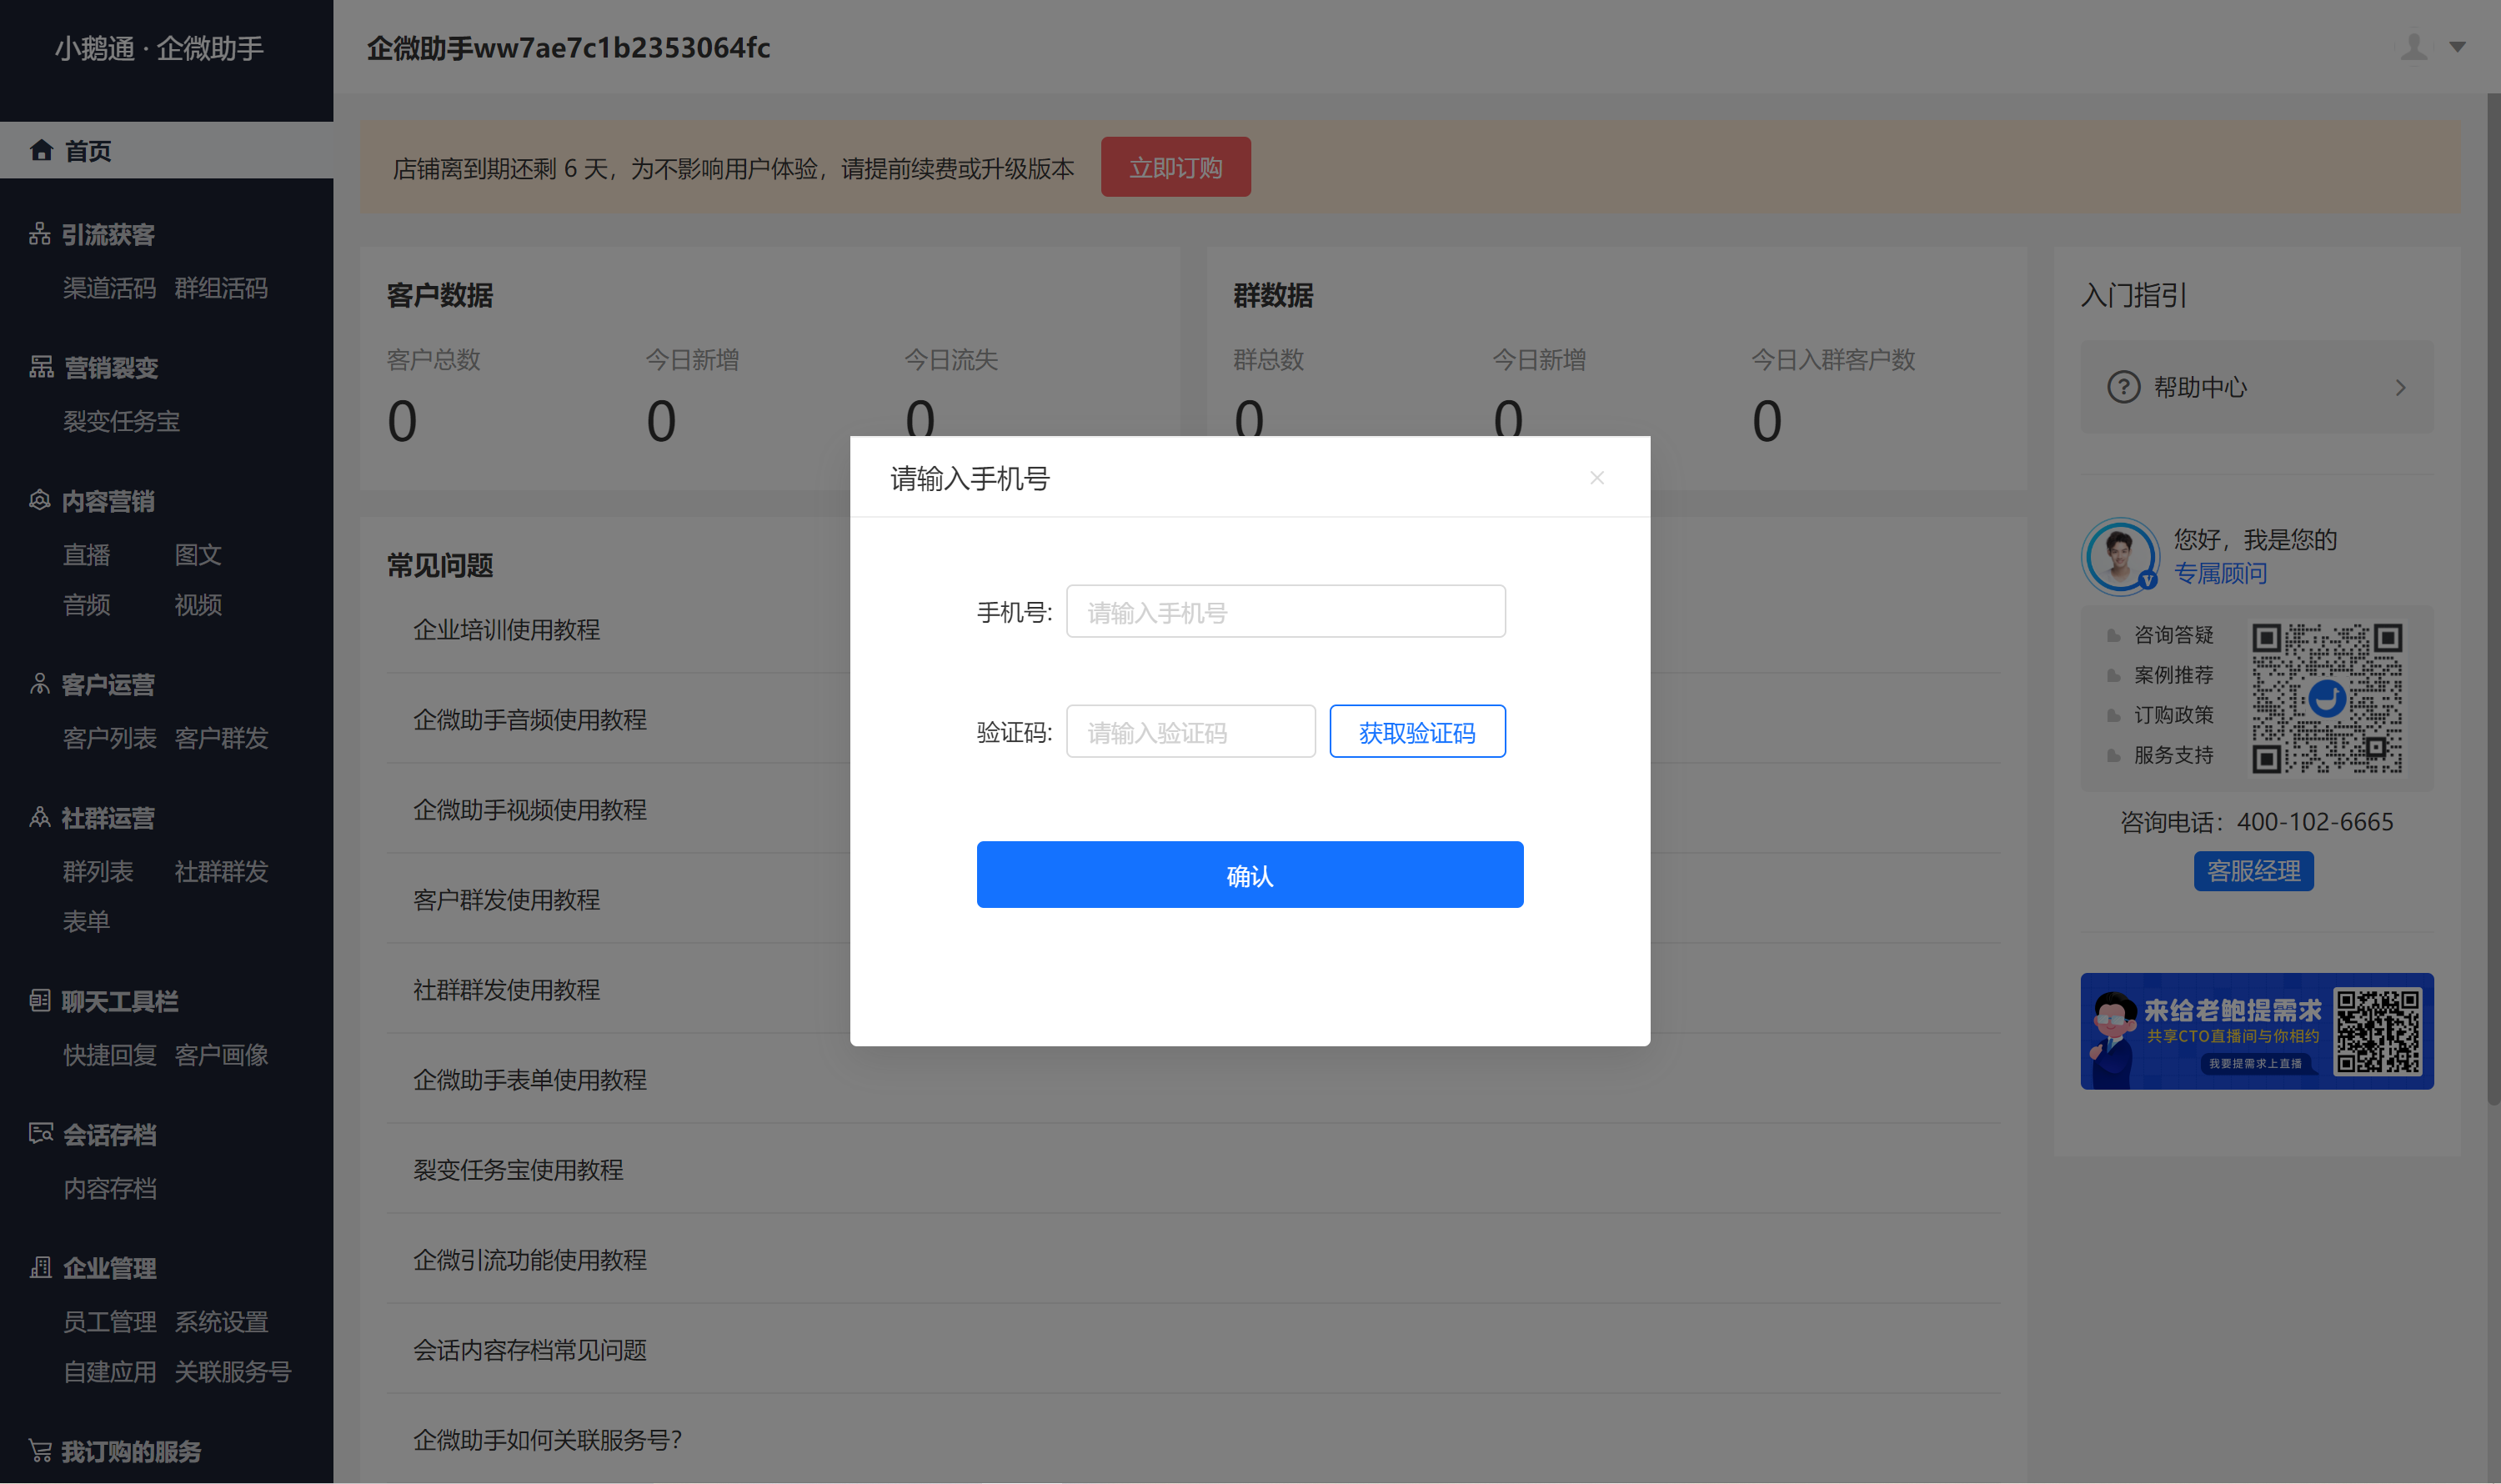The image size is (2501, 1484).
Task: Click the 引流获客 section icon
Action: click(x=40, y=234)
